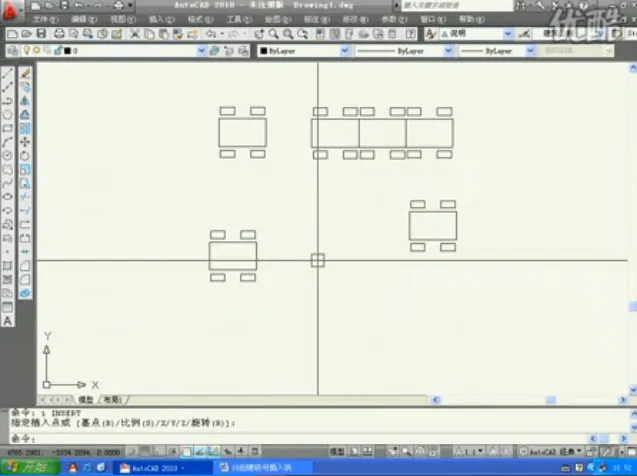Image resolution: width=637 pixels, height=476 pixels.
Task: Select the Multiline Text 'A' tool
Action: [x=8, y=321]
